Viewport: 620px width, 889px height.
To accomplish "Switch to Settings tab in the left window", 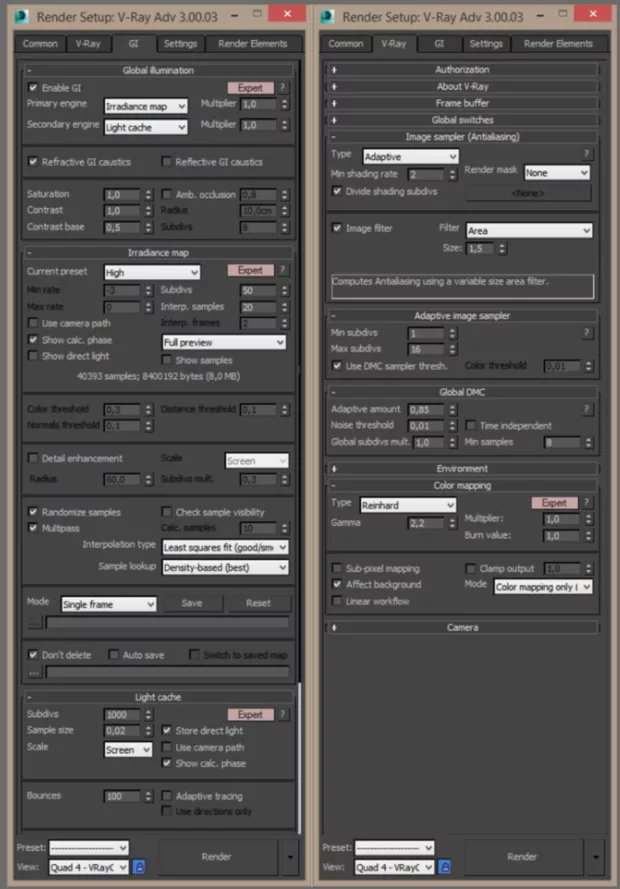I will 180,44.
